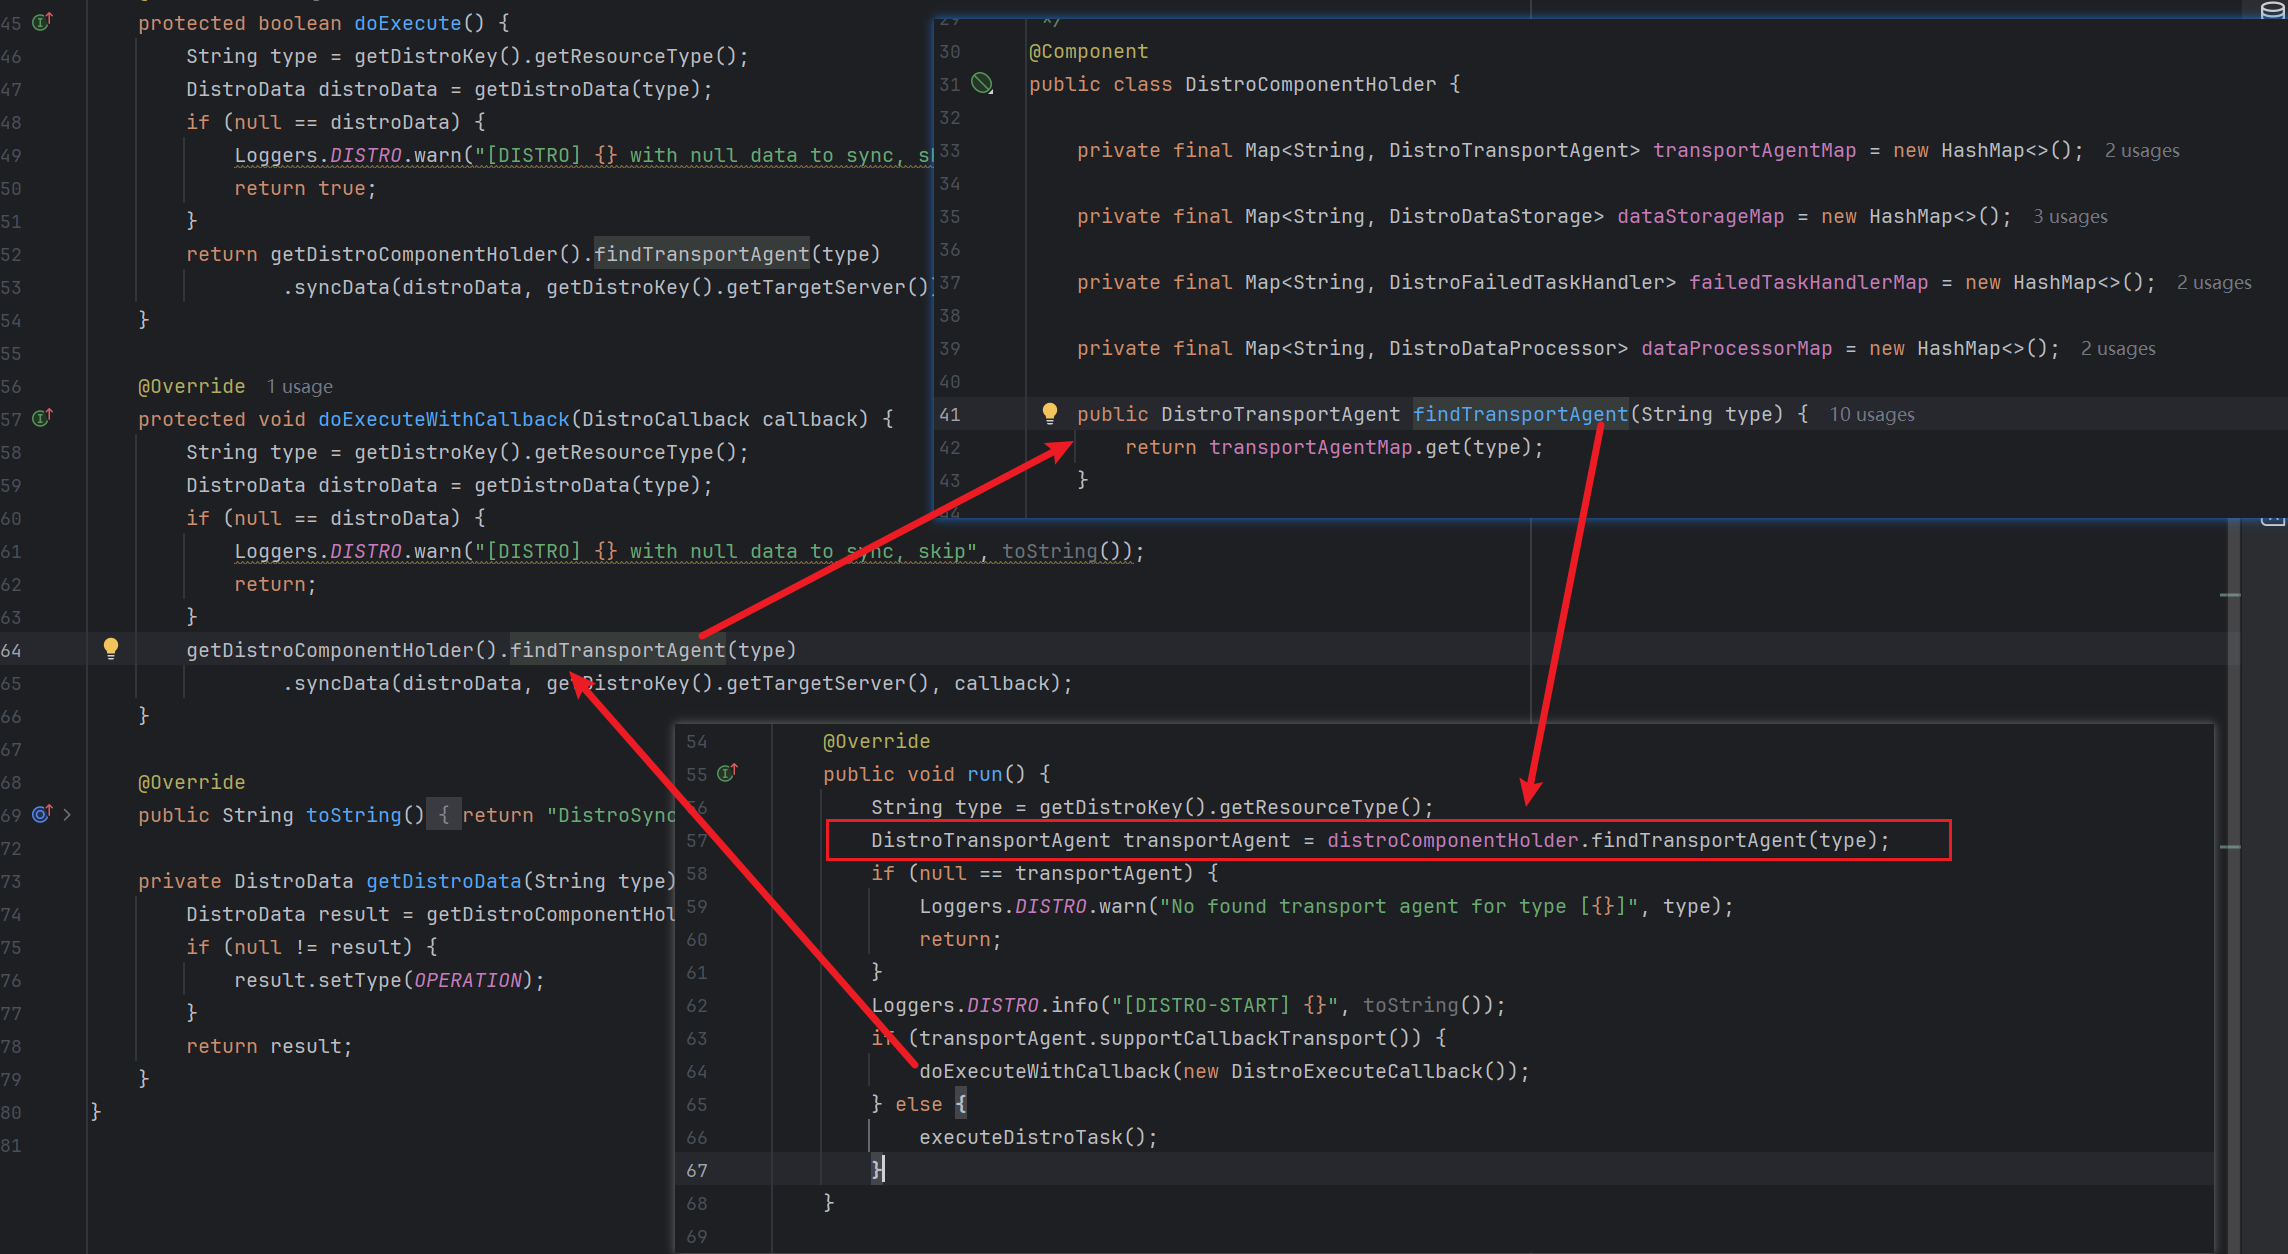Click lower stripe marker on right scrollbar

point(2229,847)
